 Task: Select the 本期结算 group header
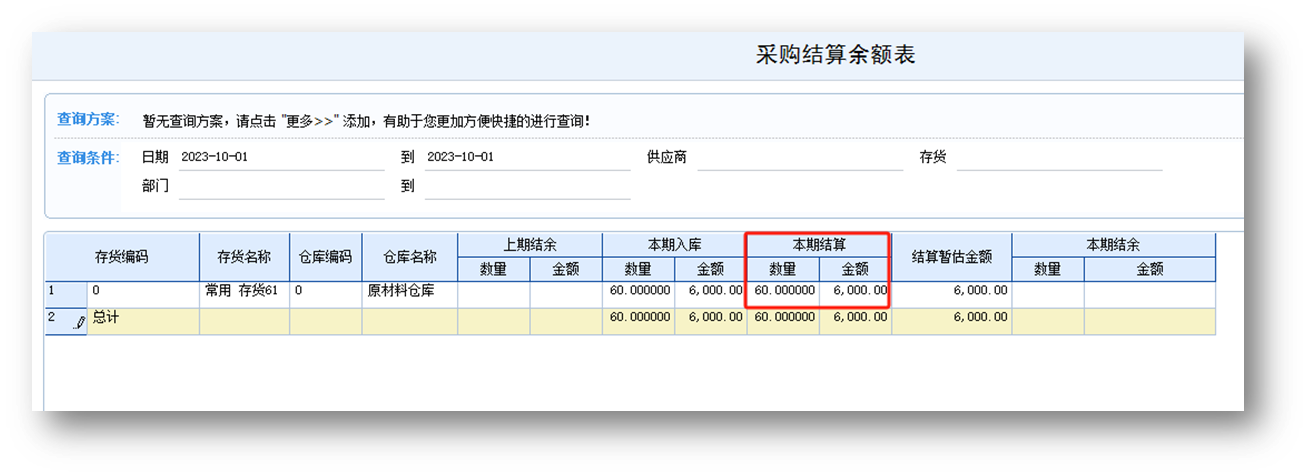[x=818, y=245]
